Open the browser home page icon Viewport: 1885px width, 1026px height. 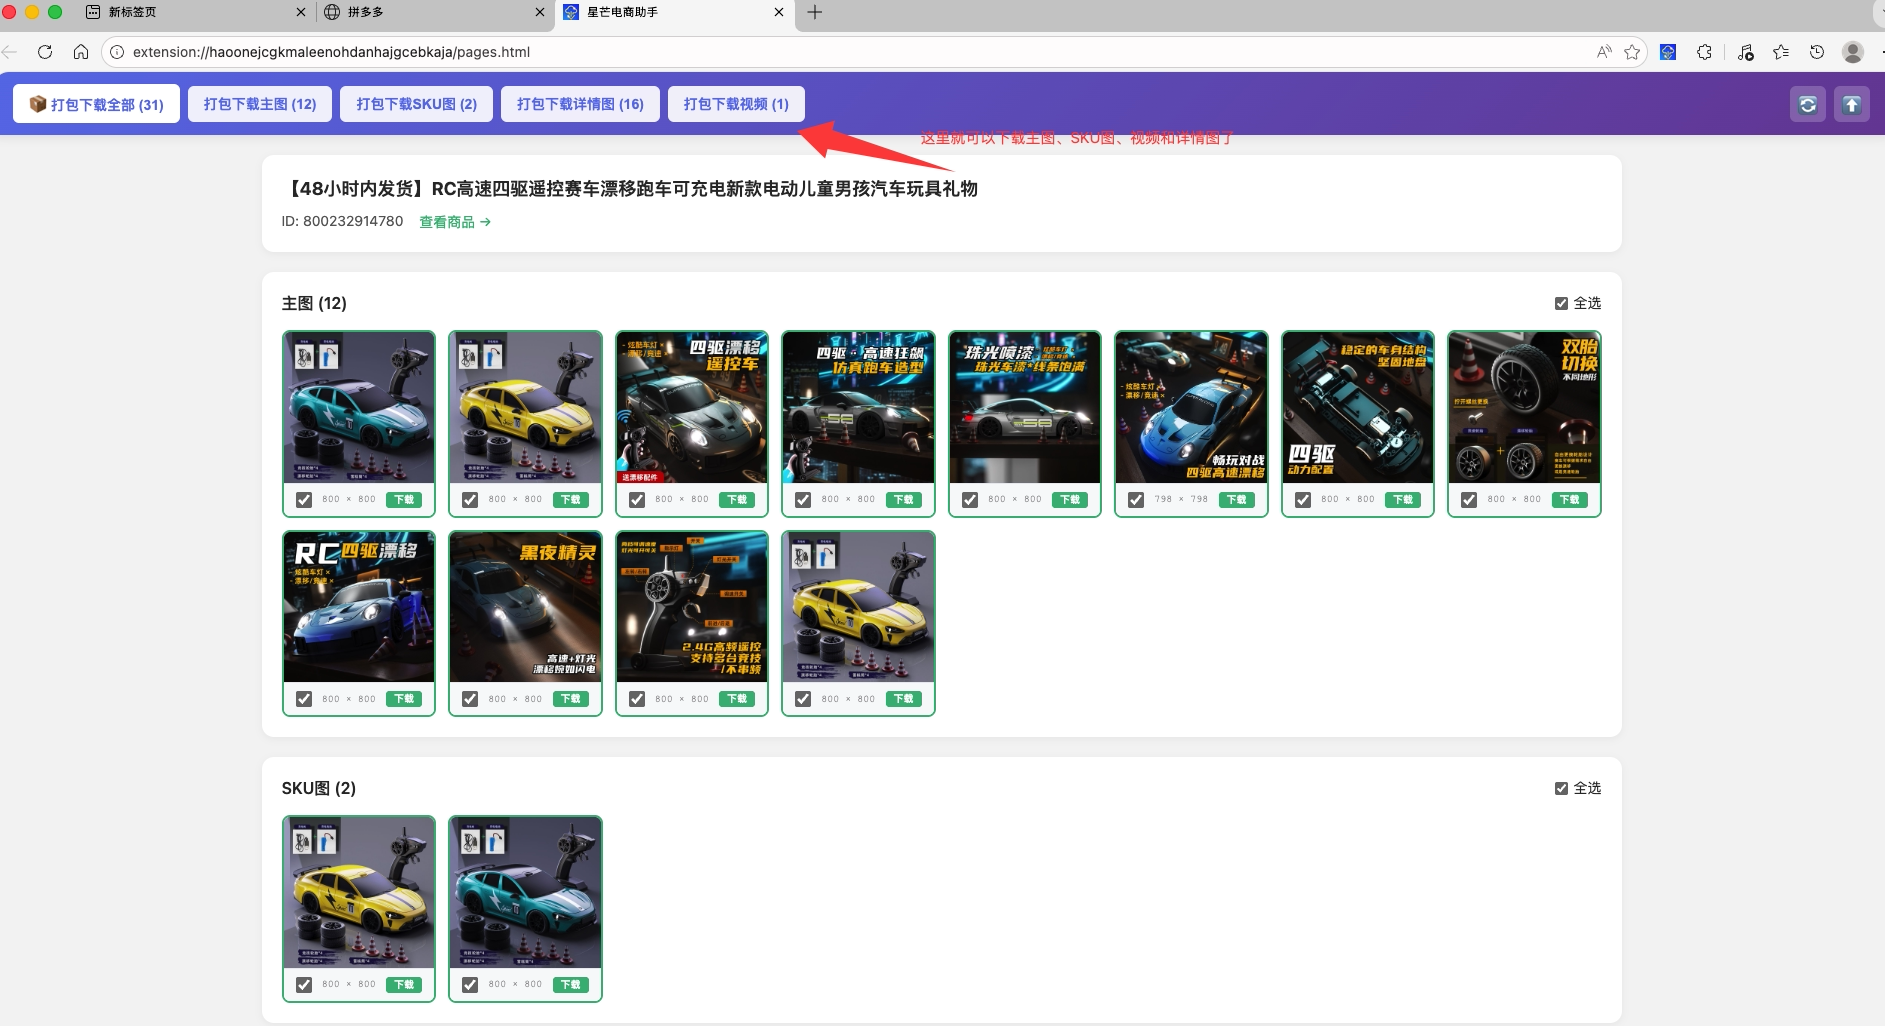click(x=81, y=52)
